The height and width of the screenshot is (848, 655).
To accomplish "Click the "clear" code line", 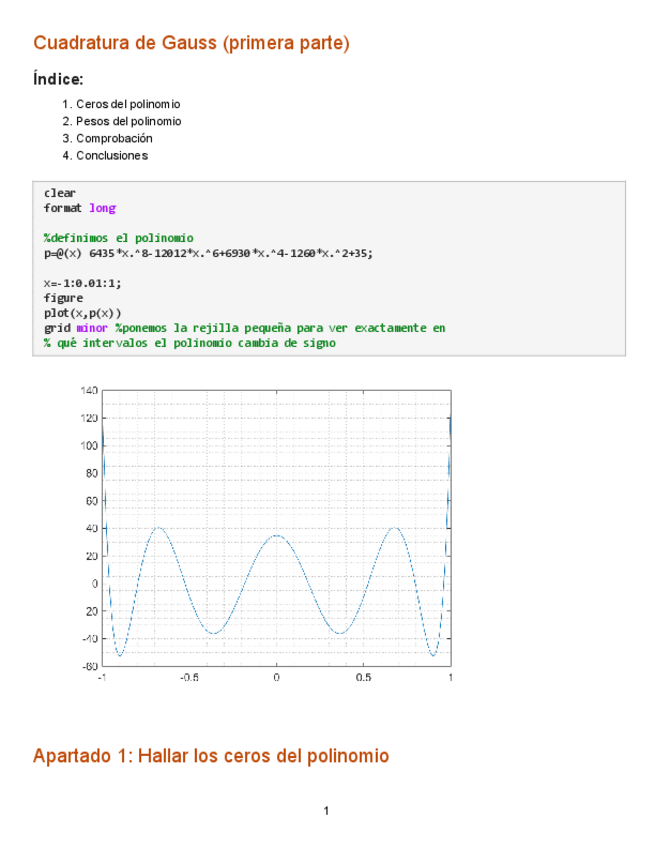I will [60, 193].
